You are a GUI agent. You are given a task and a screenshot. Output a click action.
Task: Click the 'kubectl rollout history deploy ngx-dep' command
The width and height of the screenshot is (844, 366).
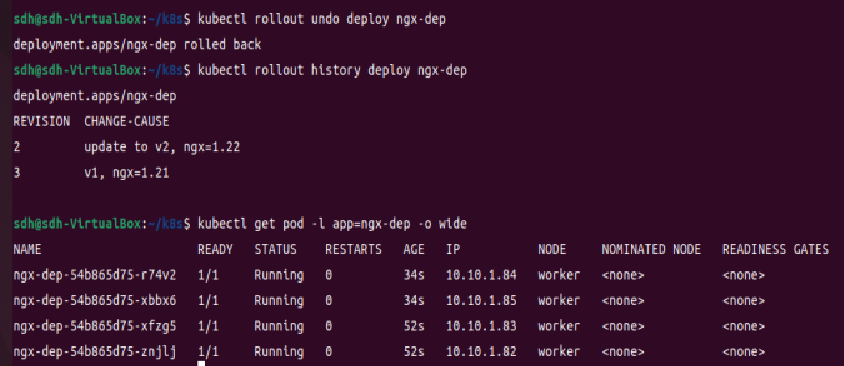[332, 71]
